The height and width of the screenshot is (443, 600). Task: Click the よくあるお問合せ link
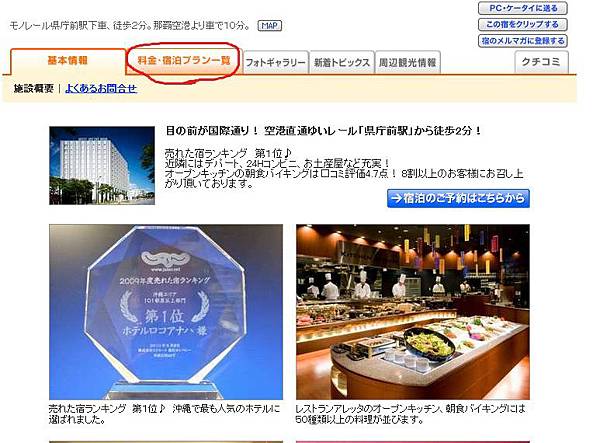click(x=101, y=89)
